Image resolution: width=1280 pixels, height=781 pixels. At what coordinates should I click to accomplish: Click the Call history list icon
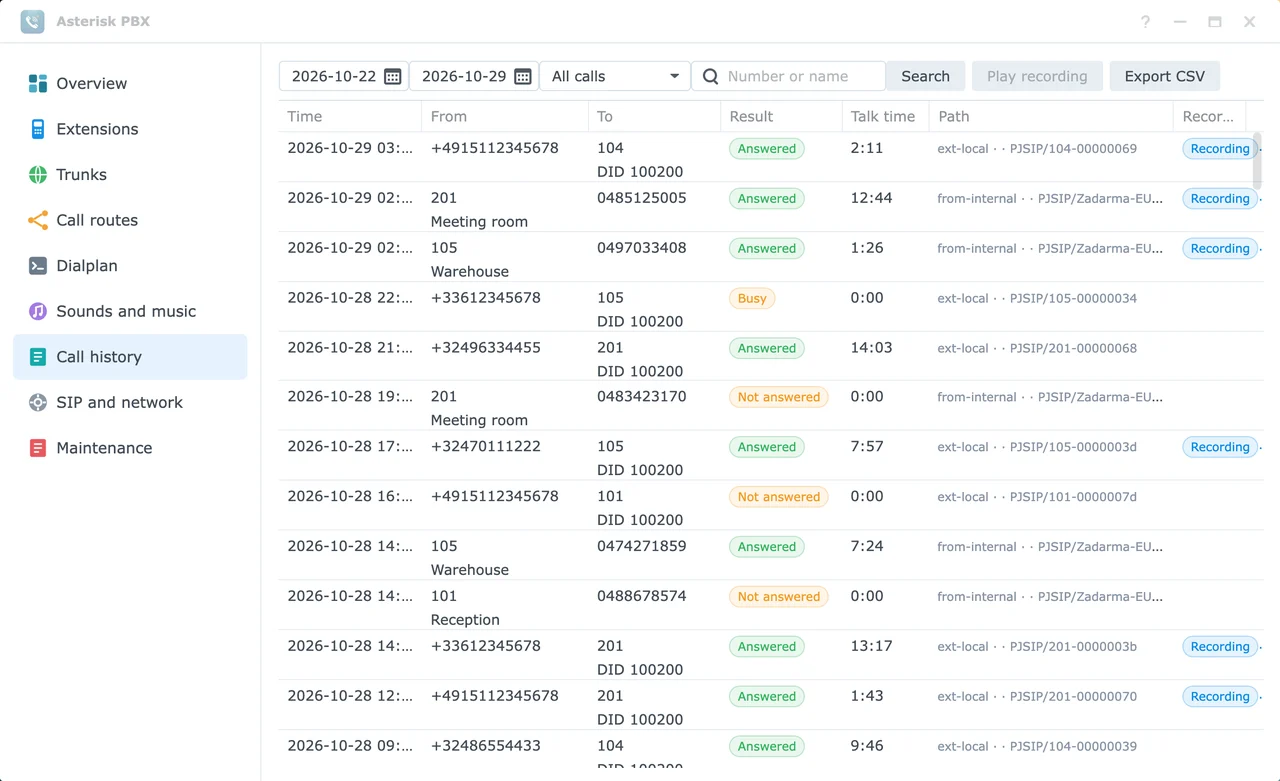tap(38, 357)
